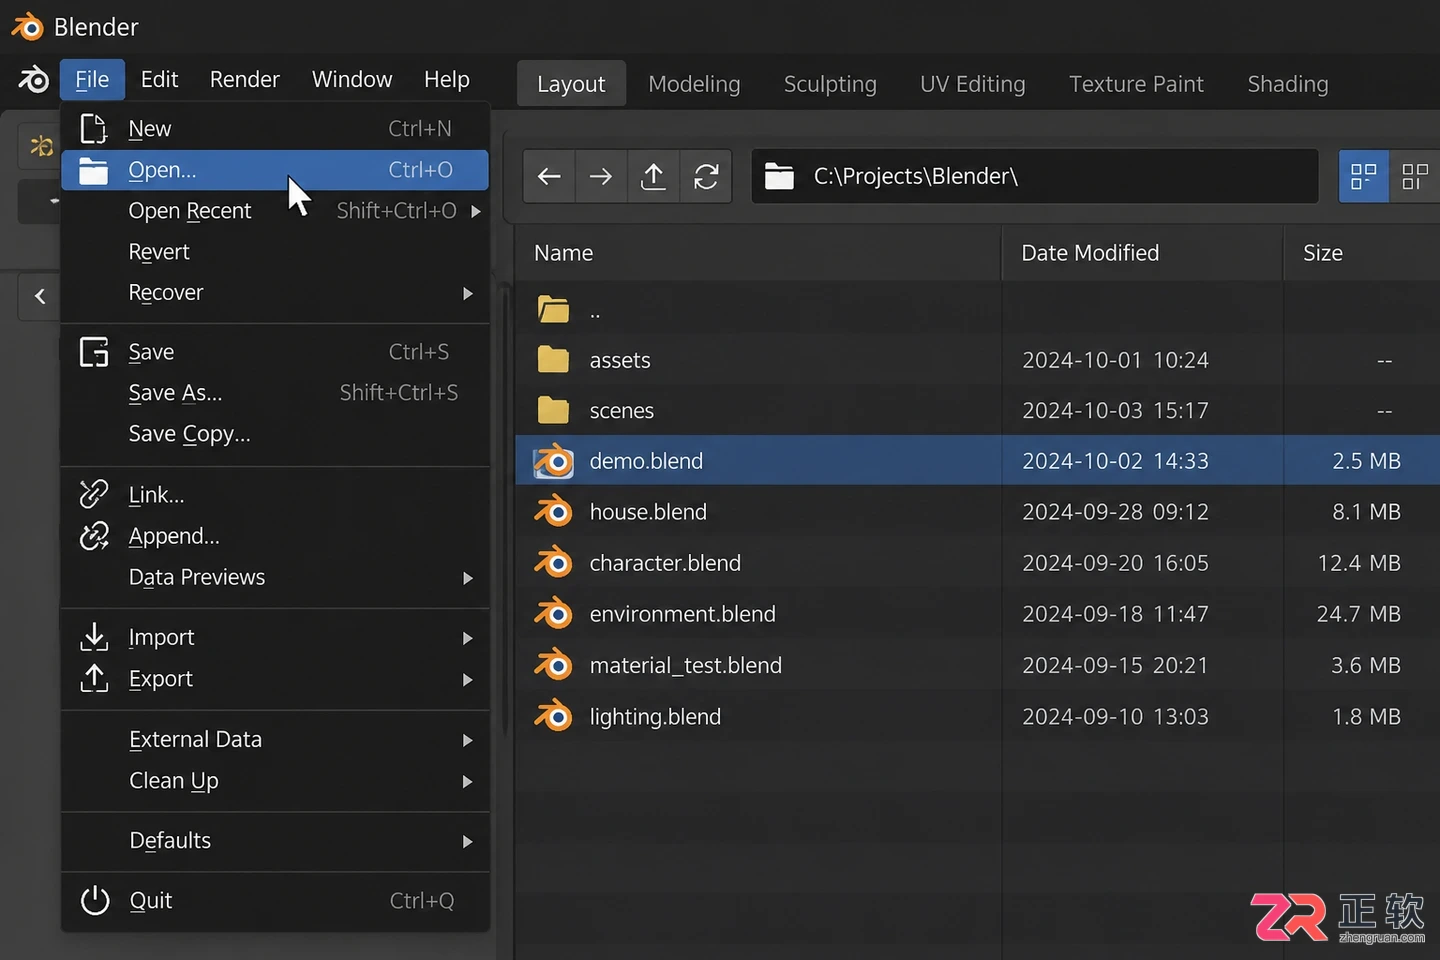The height and width of the screenshot is (960, 1440).
Task: Open the Edit menu
Action: point(159,79)
